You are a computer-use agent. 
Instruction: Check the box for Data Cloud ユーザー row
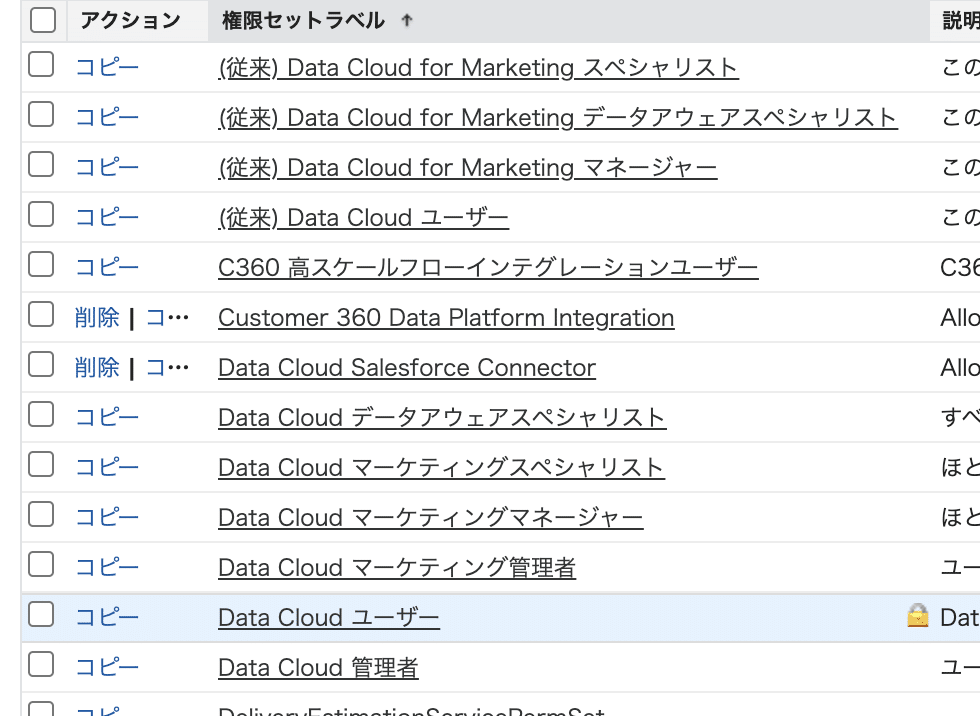coord(41,614)
